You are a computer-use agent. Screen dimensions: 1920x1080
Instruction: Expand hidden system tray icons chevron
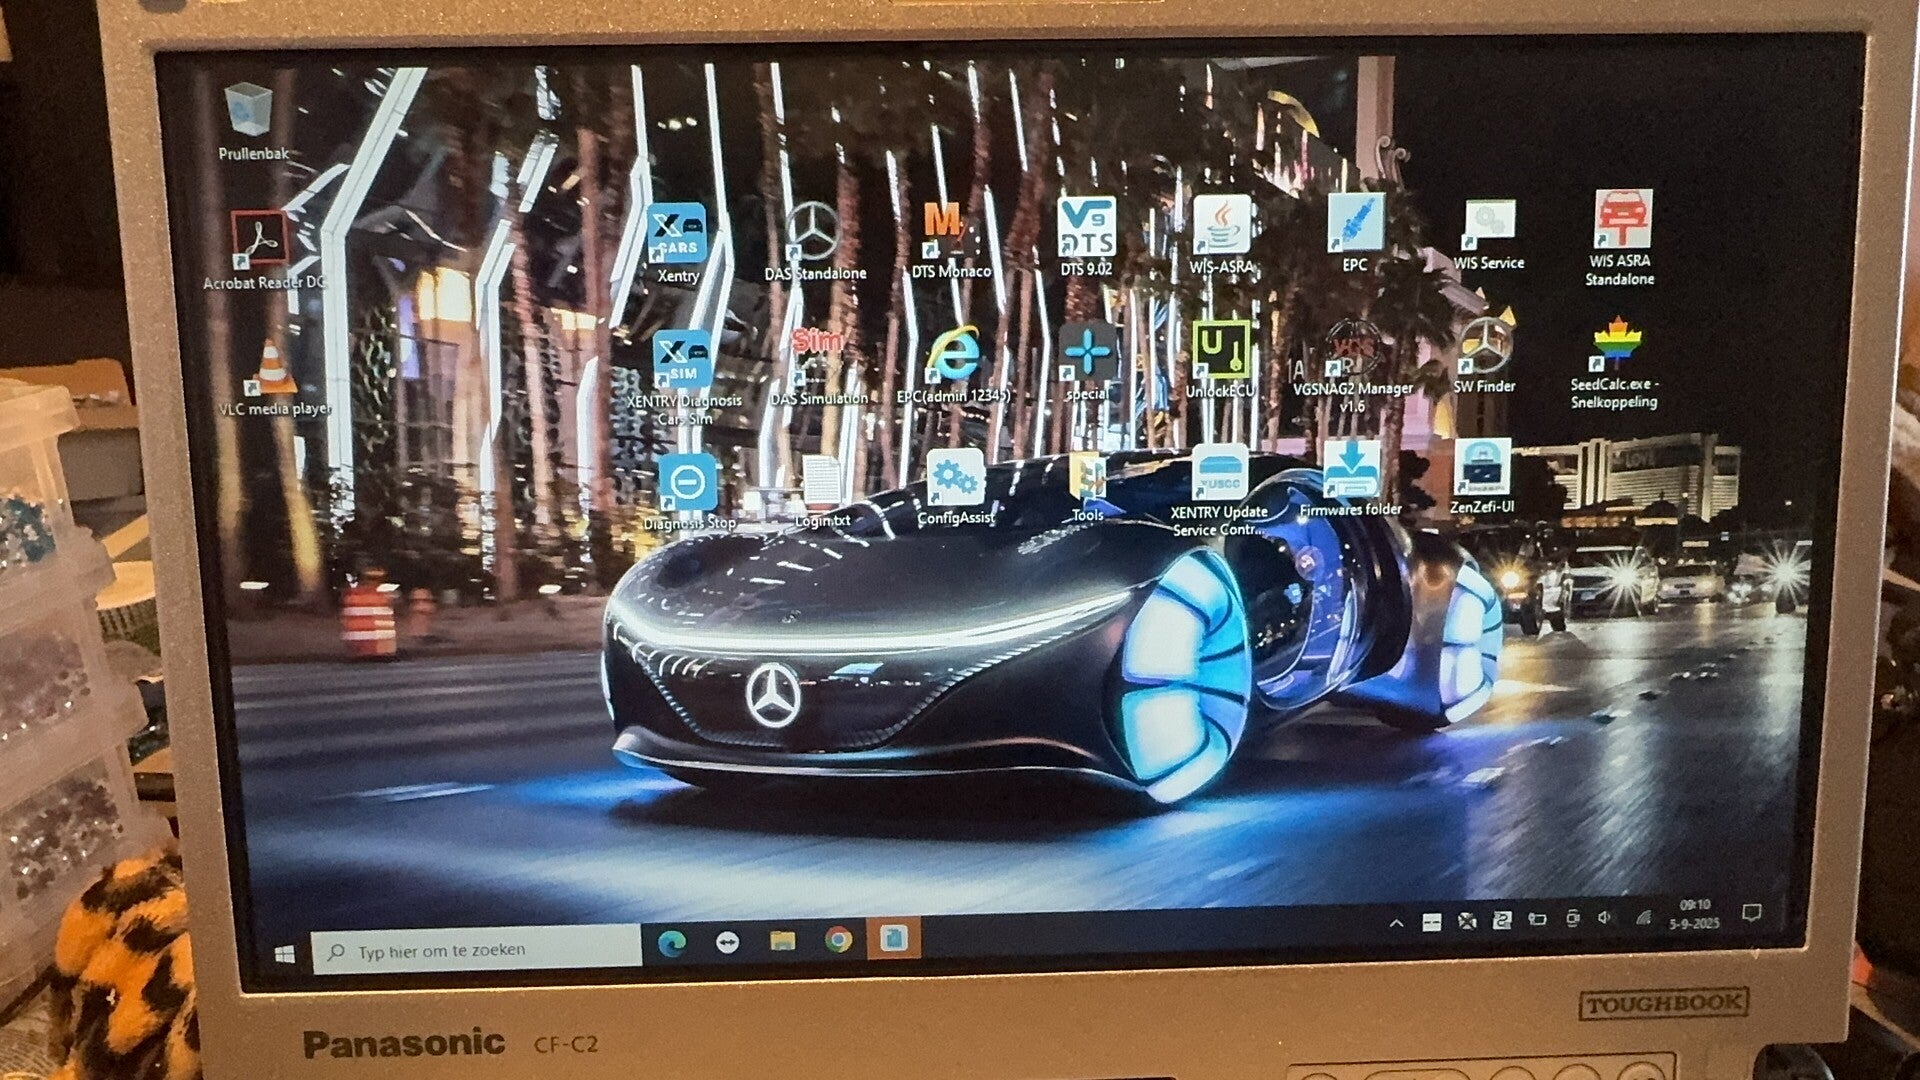point(1396,923)
